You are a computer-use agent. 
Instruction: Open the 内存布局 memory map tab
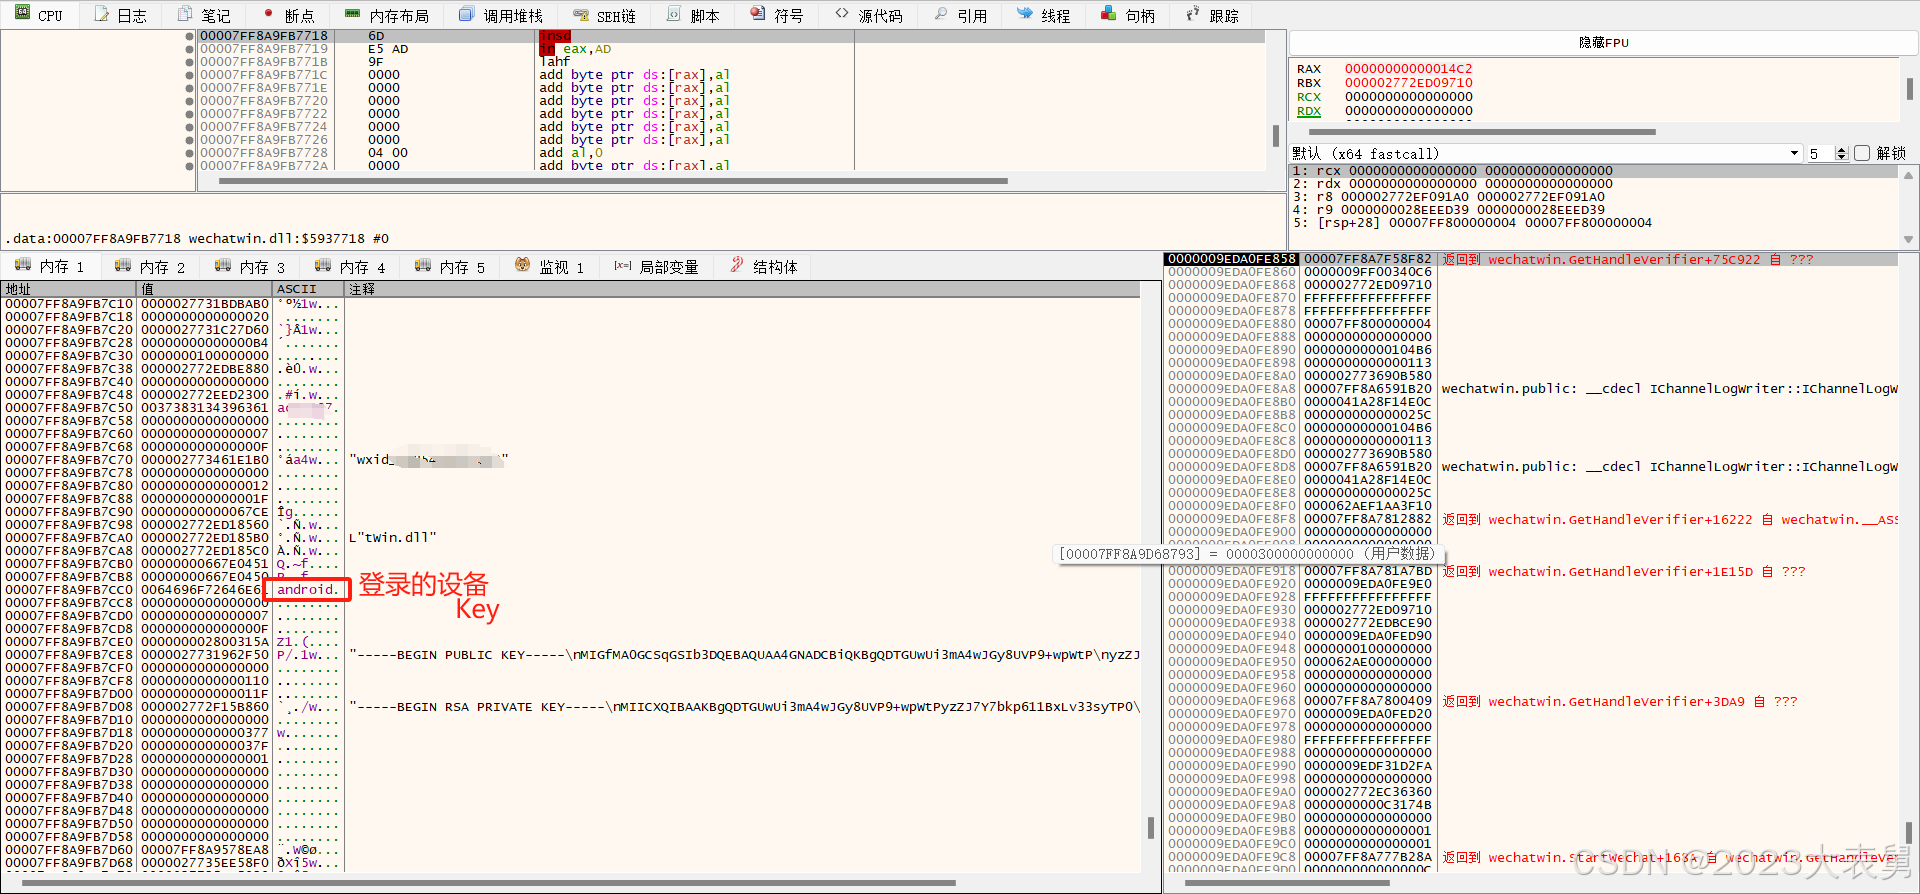(x=387, y=15)
